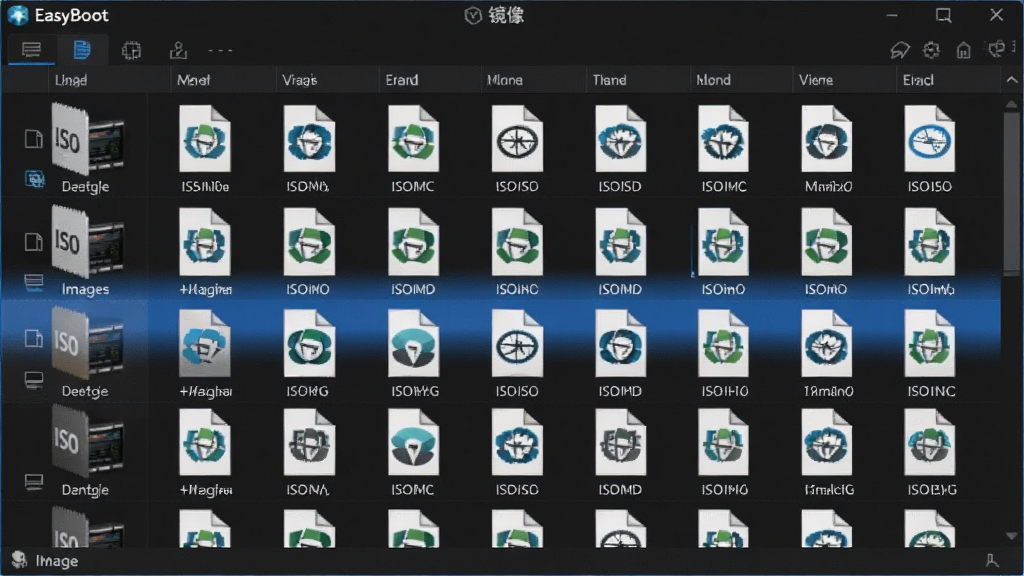This screenshot has width=1024, height=576.
Task: Open the ISOIMD file in second row
Action: (x=413, y=242)
